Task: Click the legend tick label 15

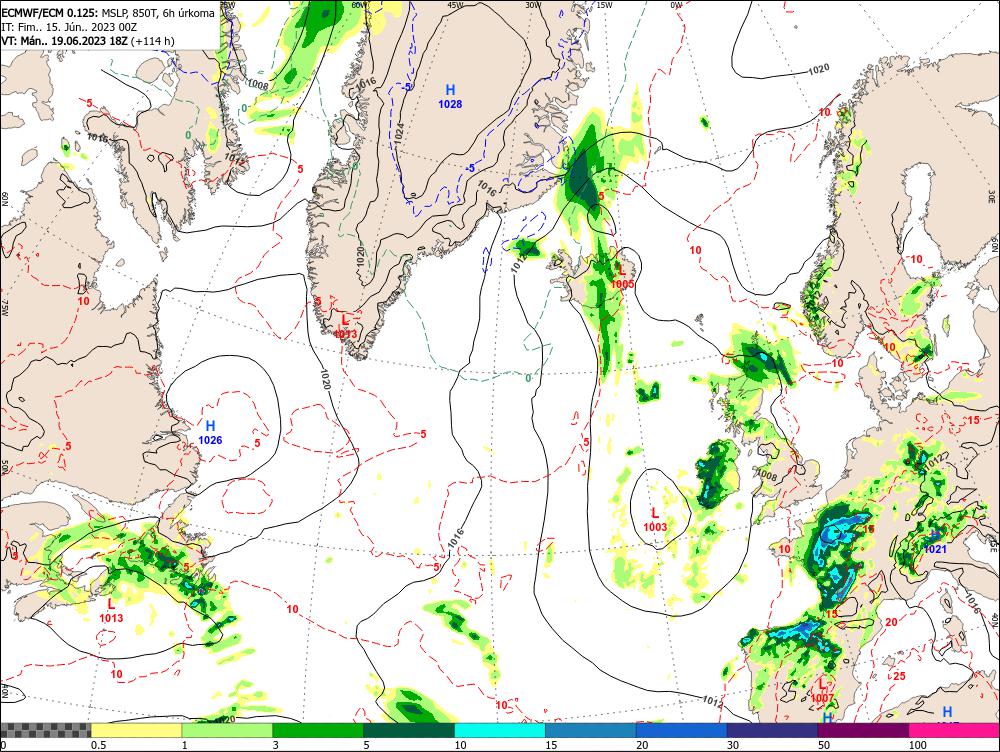Action: click(551, 745)
